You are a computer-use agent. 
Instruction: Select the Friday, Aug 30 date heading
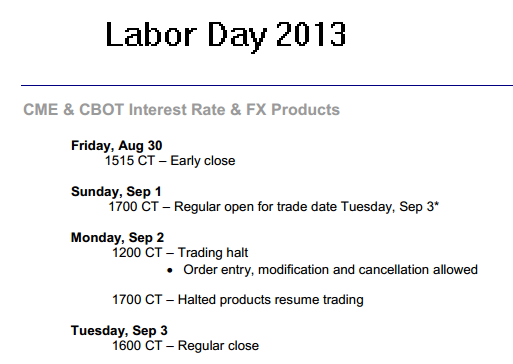[117, 146]
